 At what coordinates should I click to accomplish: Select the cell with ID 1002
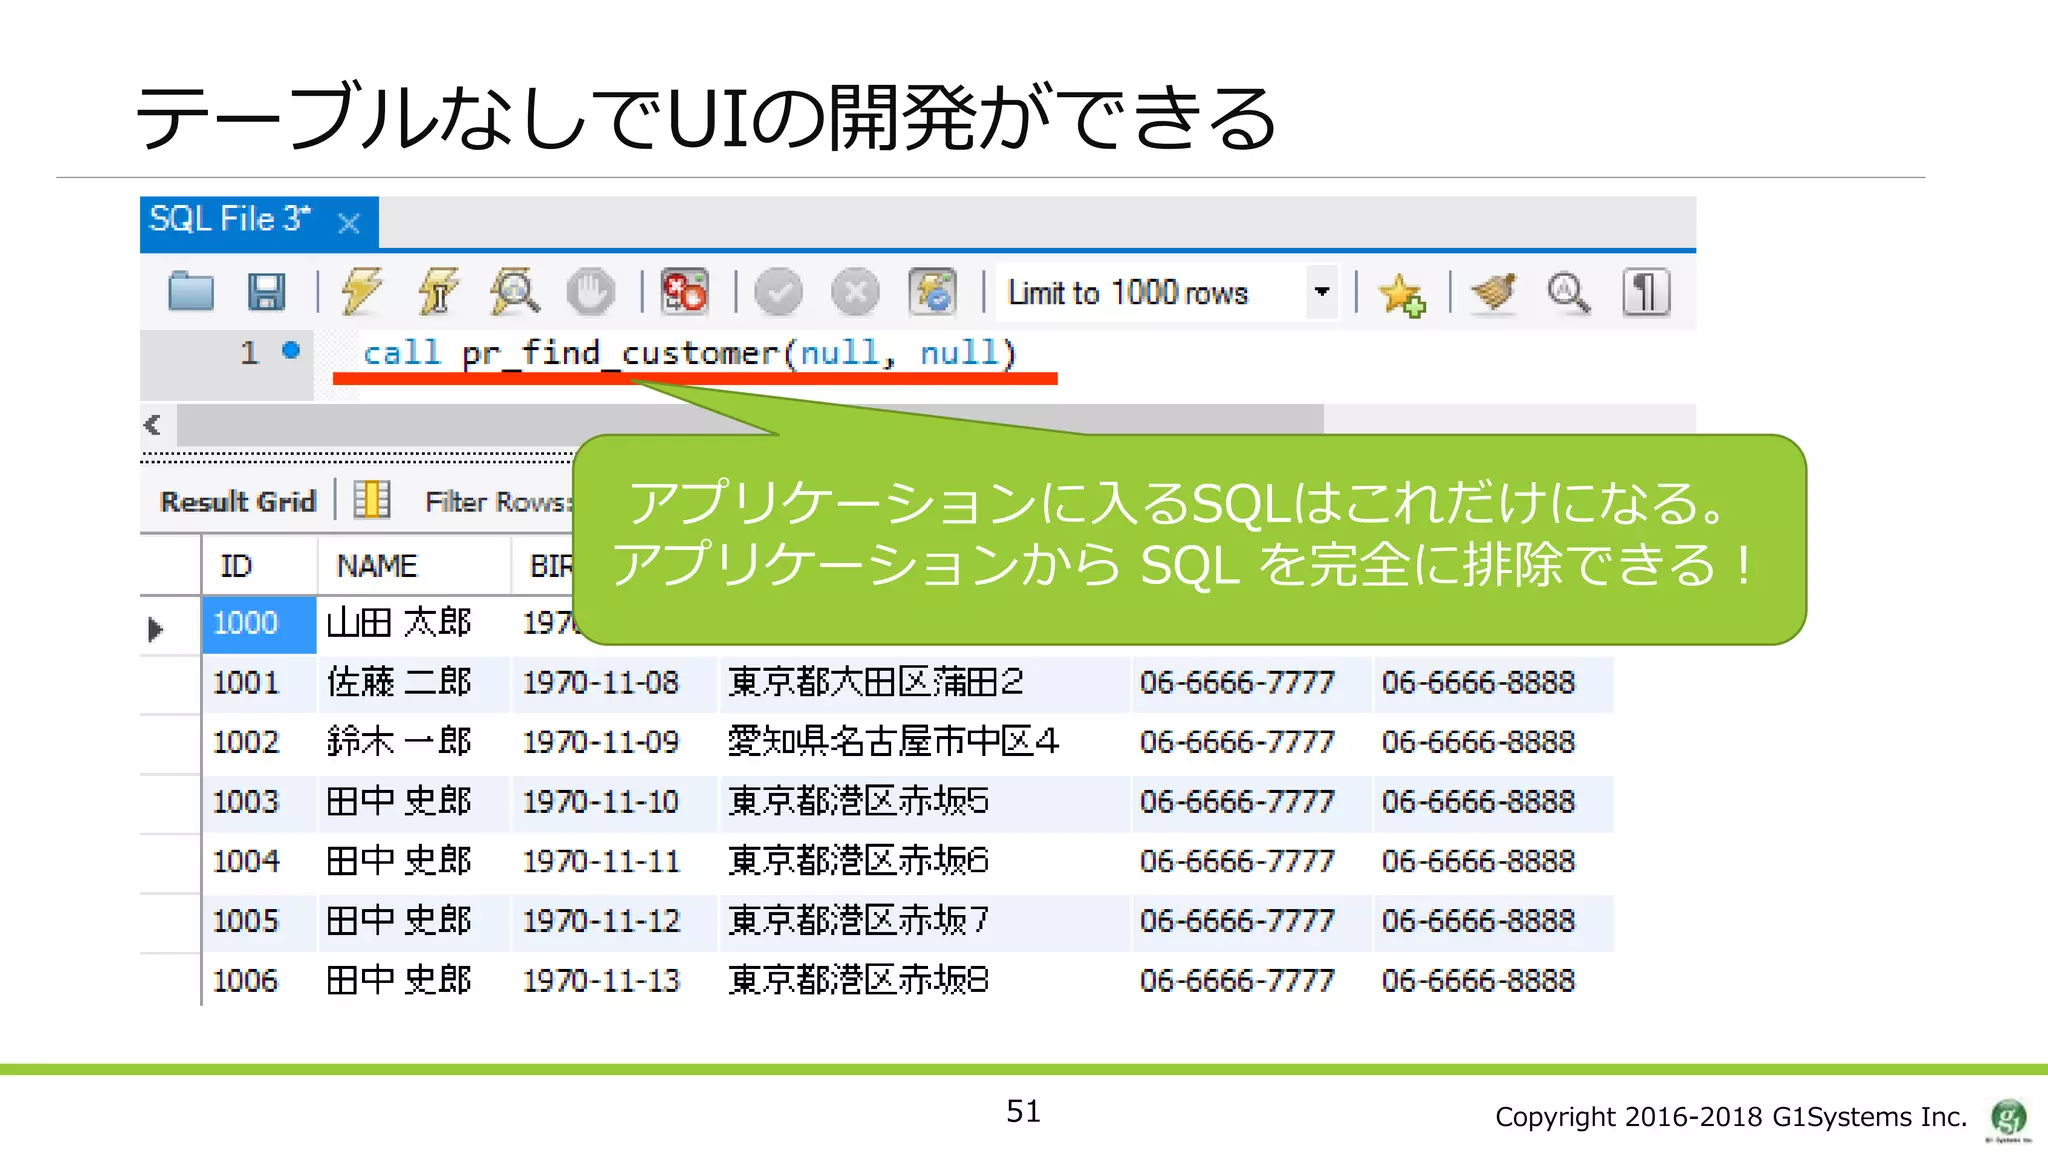point(260,743)
